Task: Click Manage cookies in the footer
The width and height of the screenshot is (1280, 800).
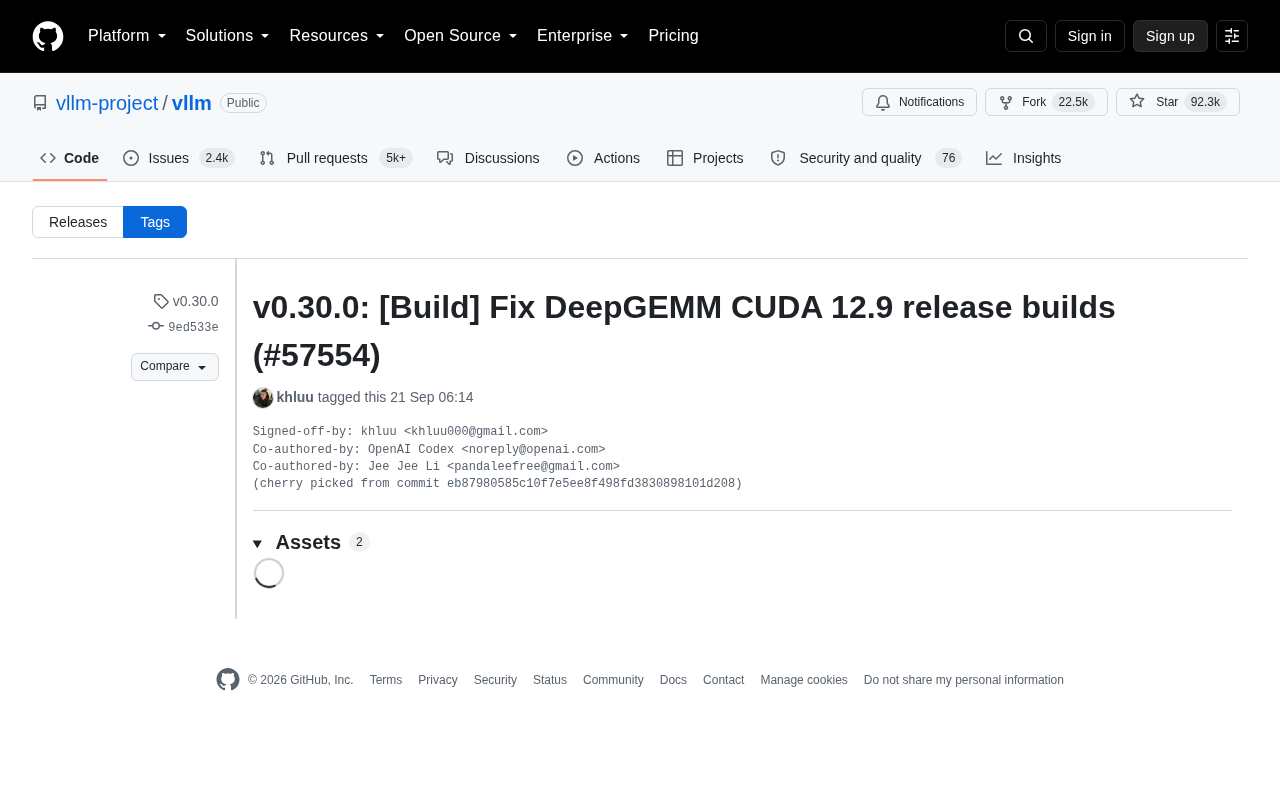Action: pyautogui.click(x=804, y=680)
